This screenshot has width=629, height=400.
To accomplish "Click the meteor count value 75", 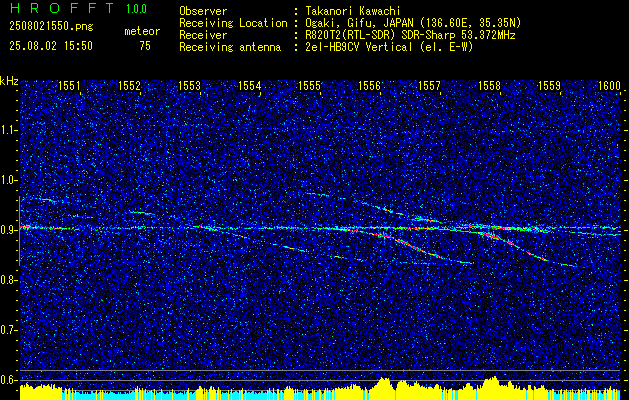I will click(x=145, y=46).
